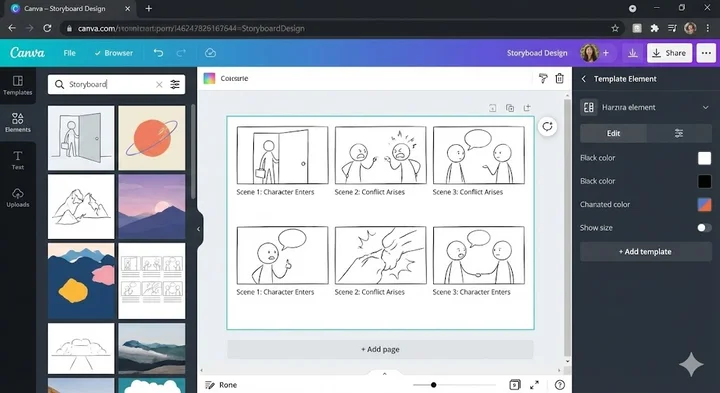Click the + Add template button
The width and height of the screenshot is (720, 393).
[645, 252]
